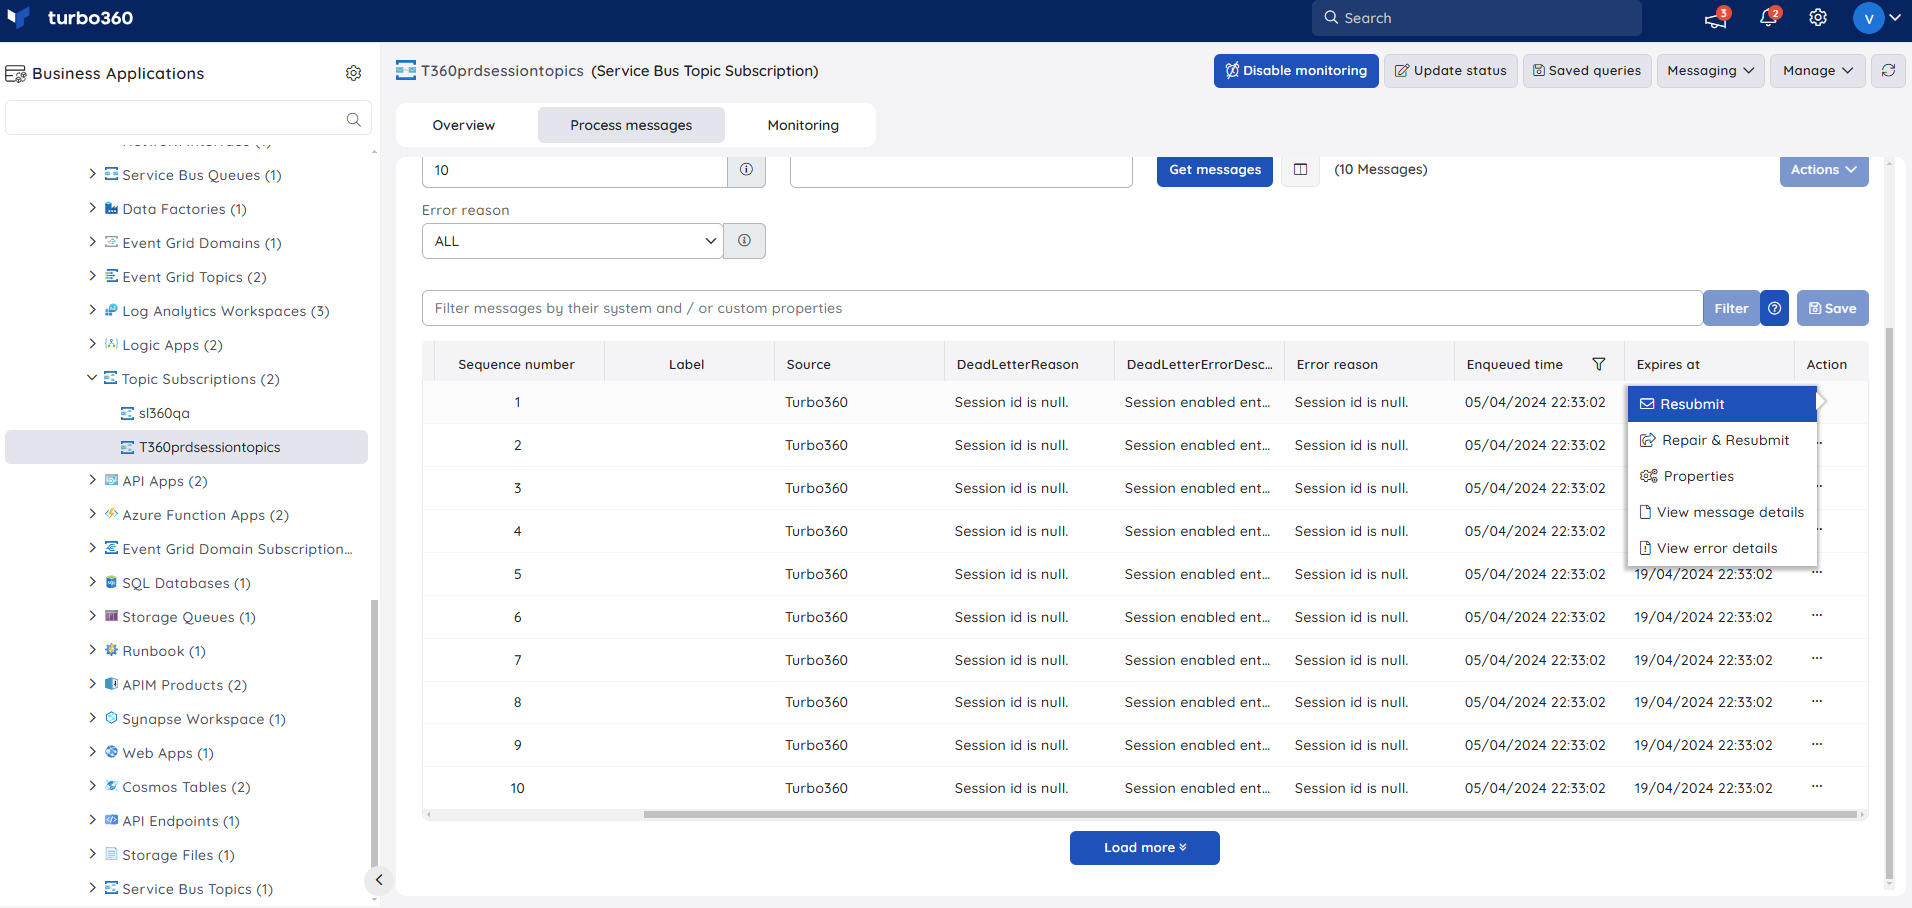Viewport: 1912px width, 908px height.
Task: Click the info icon beside the message count field
Action: (x=746, y=170)
